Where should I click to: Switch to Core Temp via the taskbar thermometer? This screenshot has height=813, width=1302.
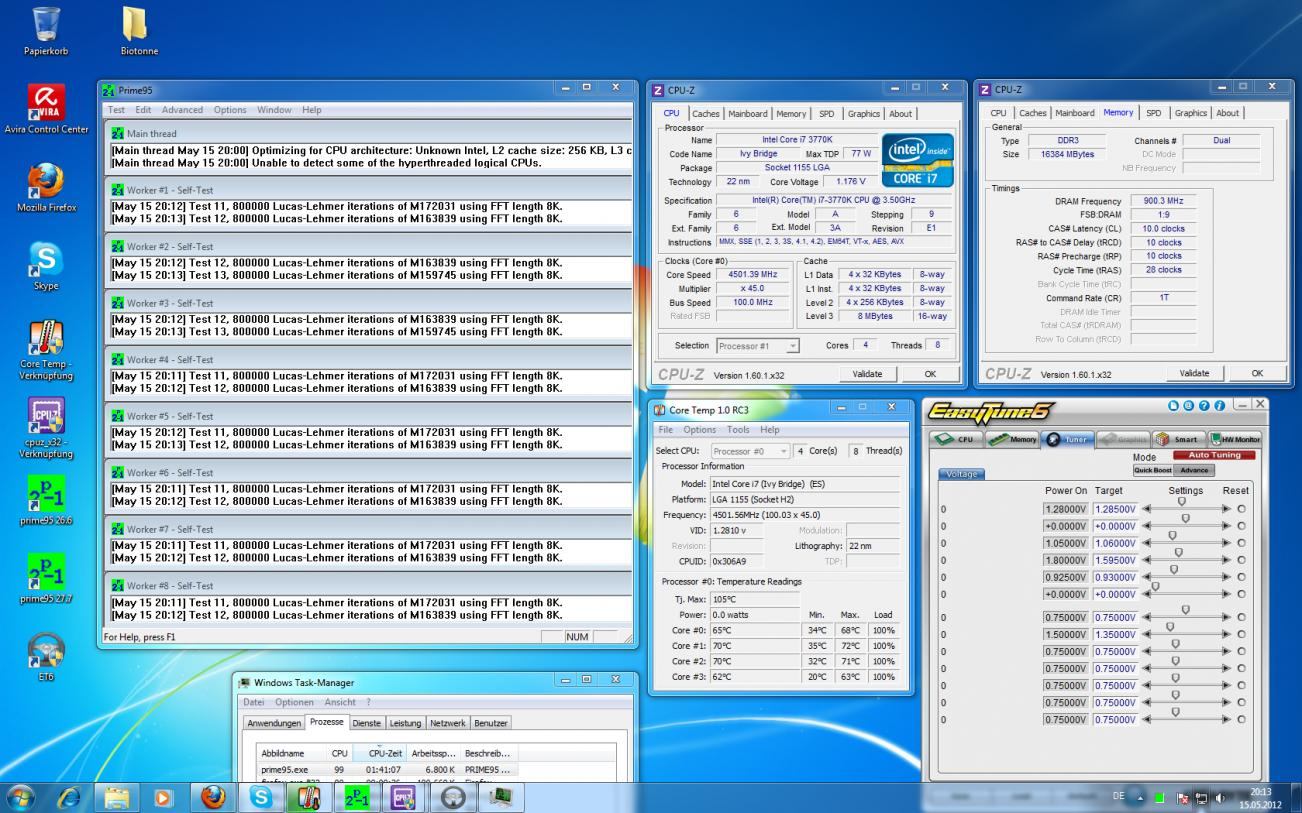pyautogui.click(x=309, y=797)
